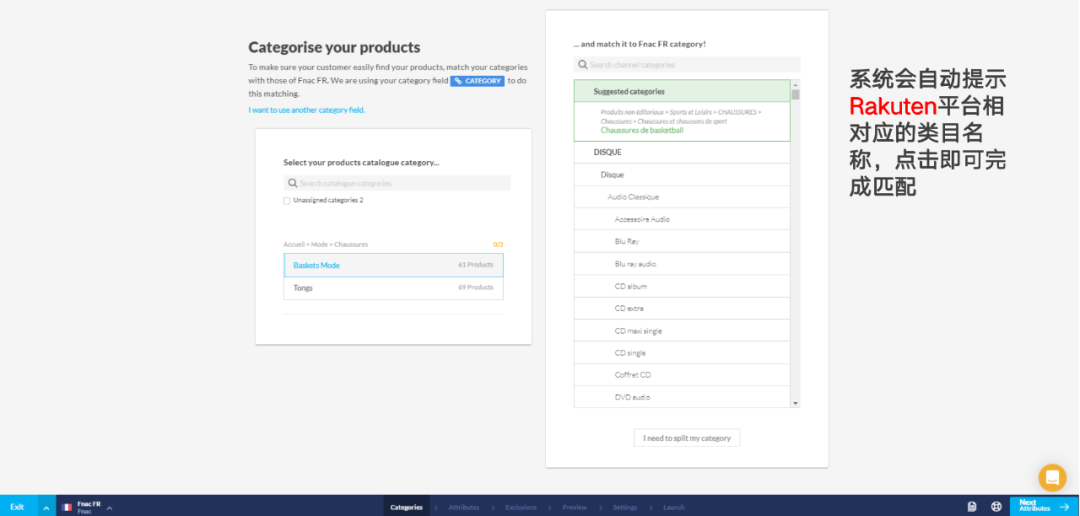Select CD extra category
This screenshot has width=1080, height=516.
(682, 308)
